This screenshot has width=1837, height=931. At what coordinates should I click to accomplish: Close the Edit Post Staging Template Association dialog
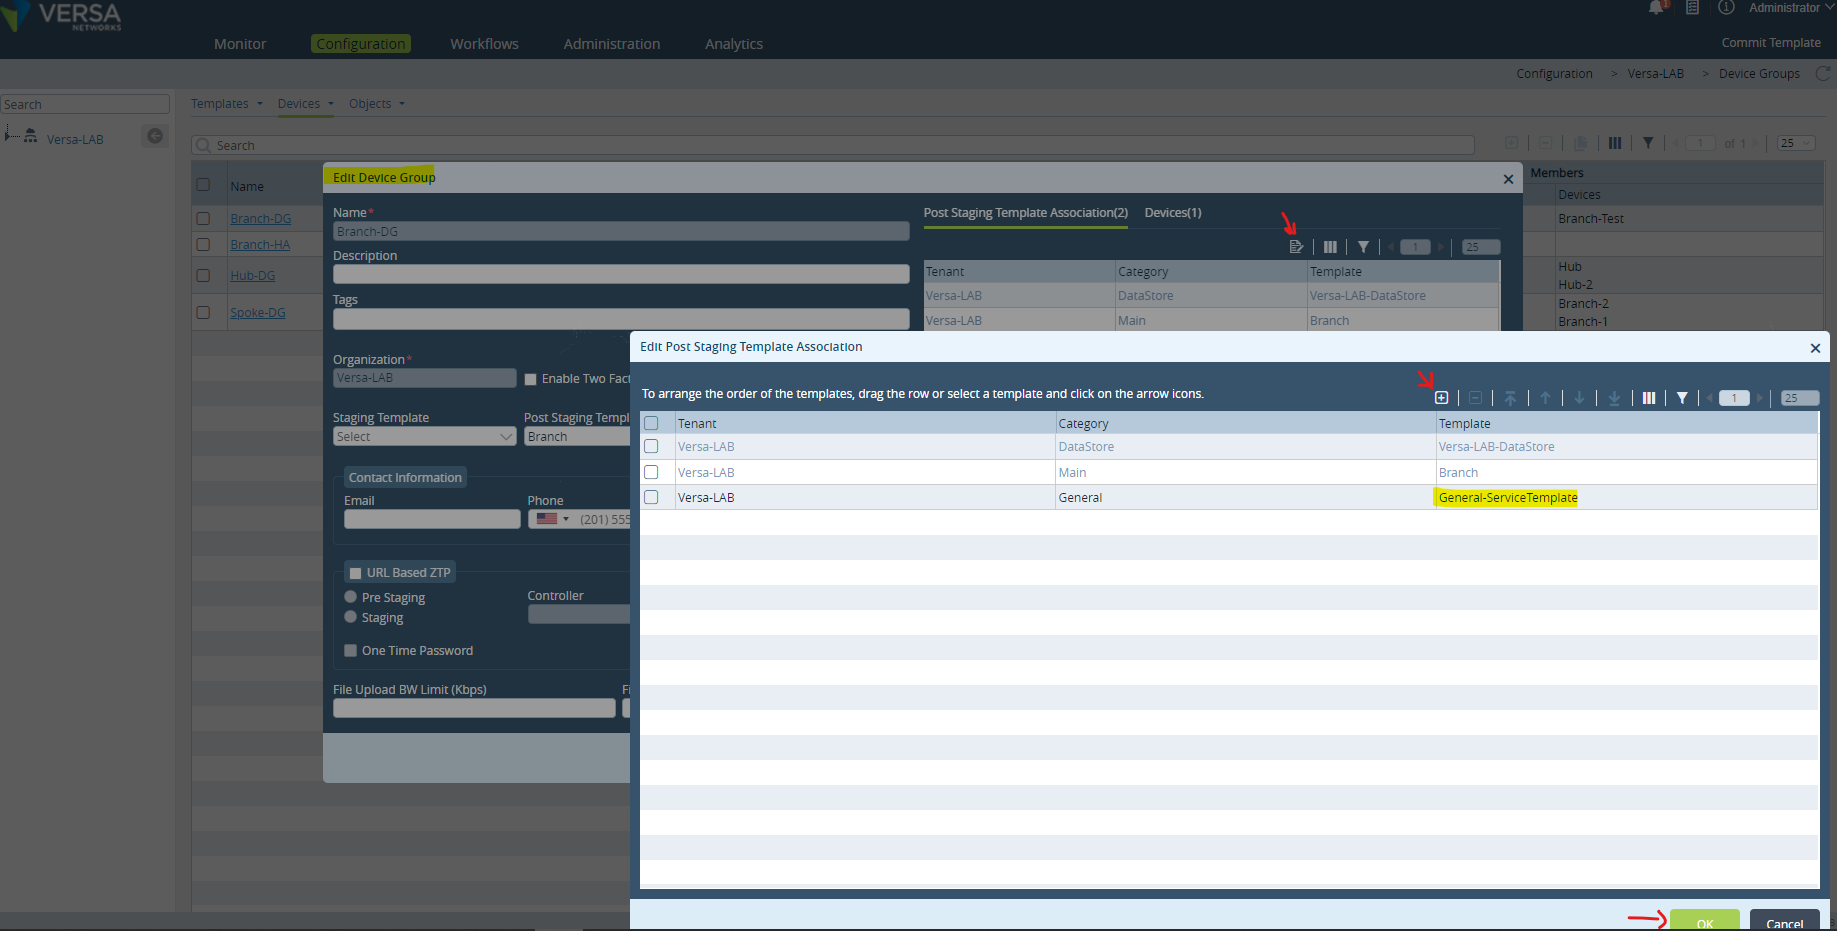click(x=1815, y=348)
